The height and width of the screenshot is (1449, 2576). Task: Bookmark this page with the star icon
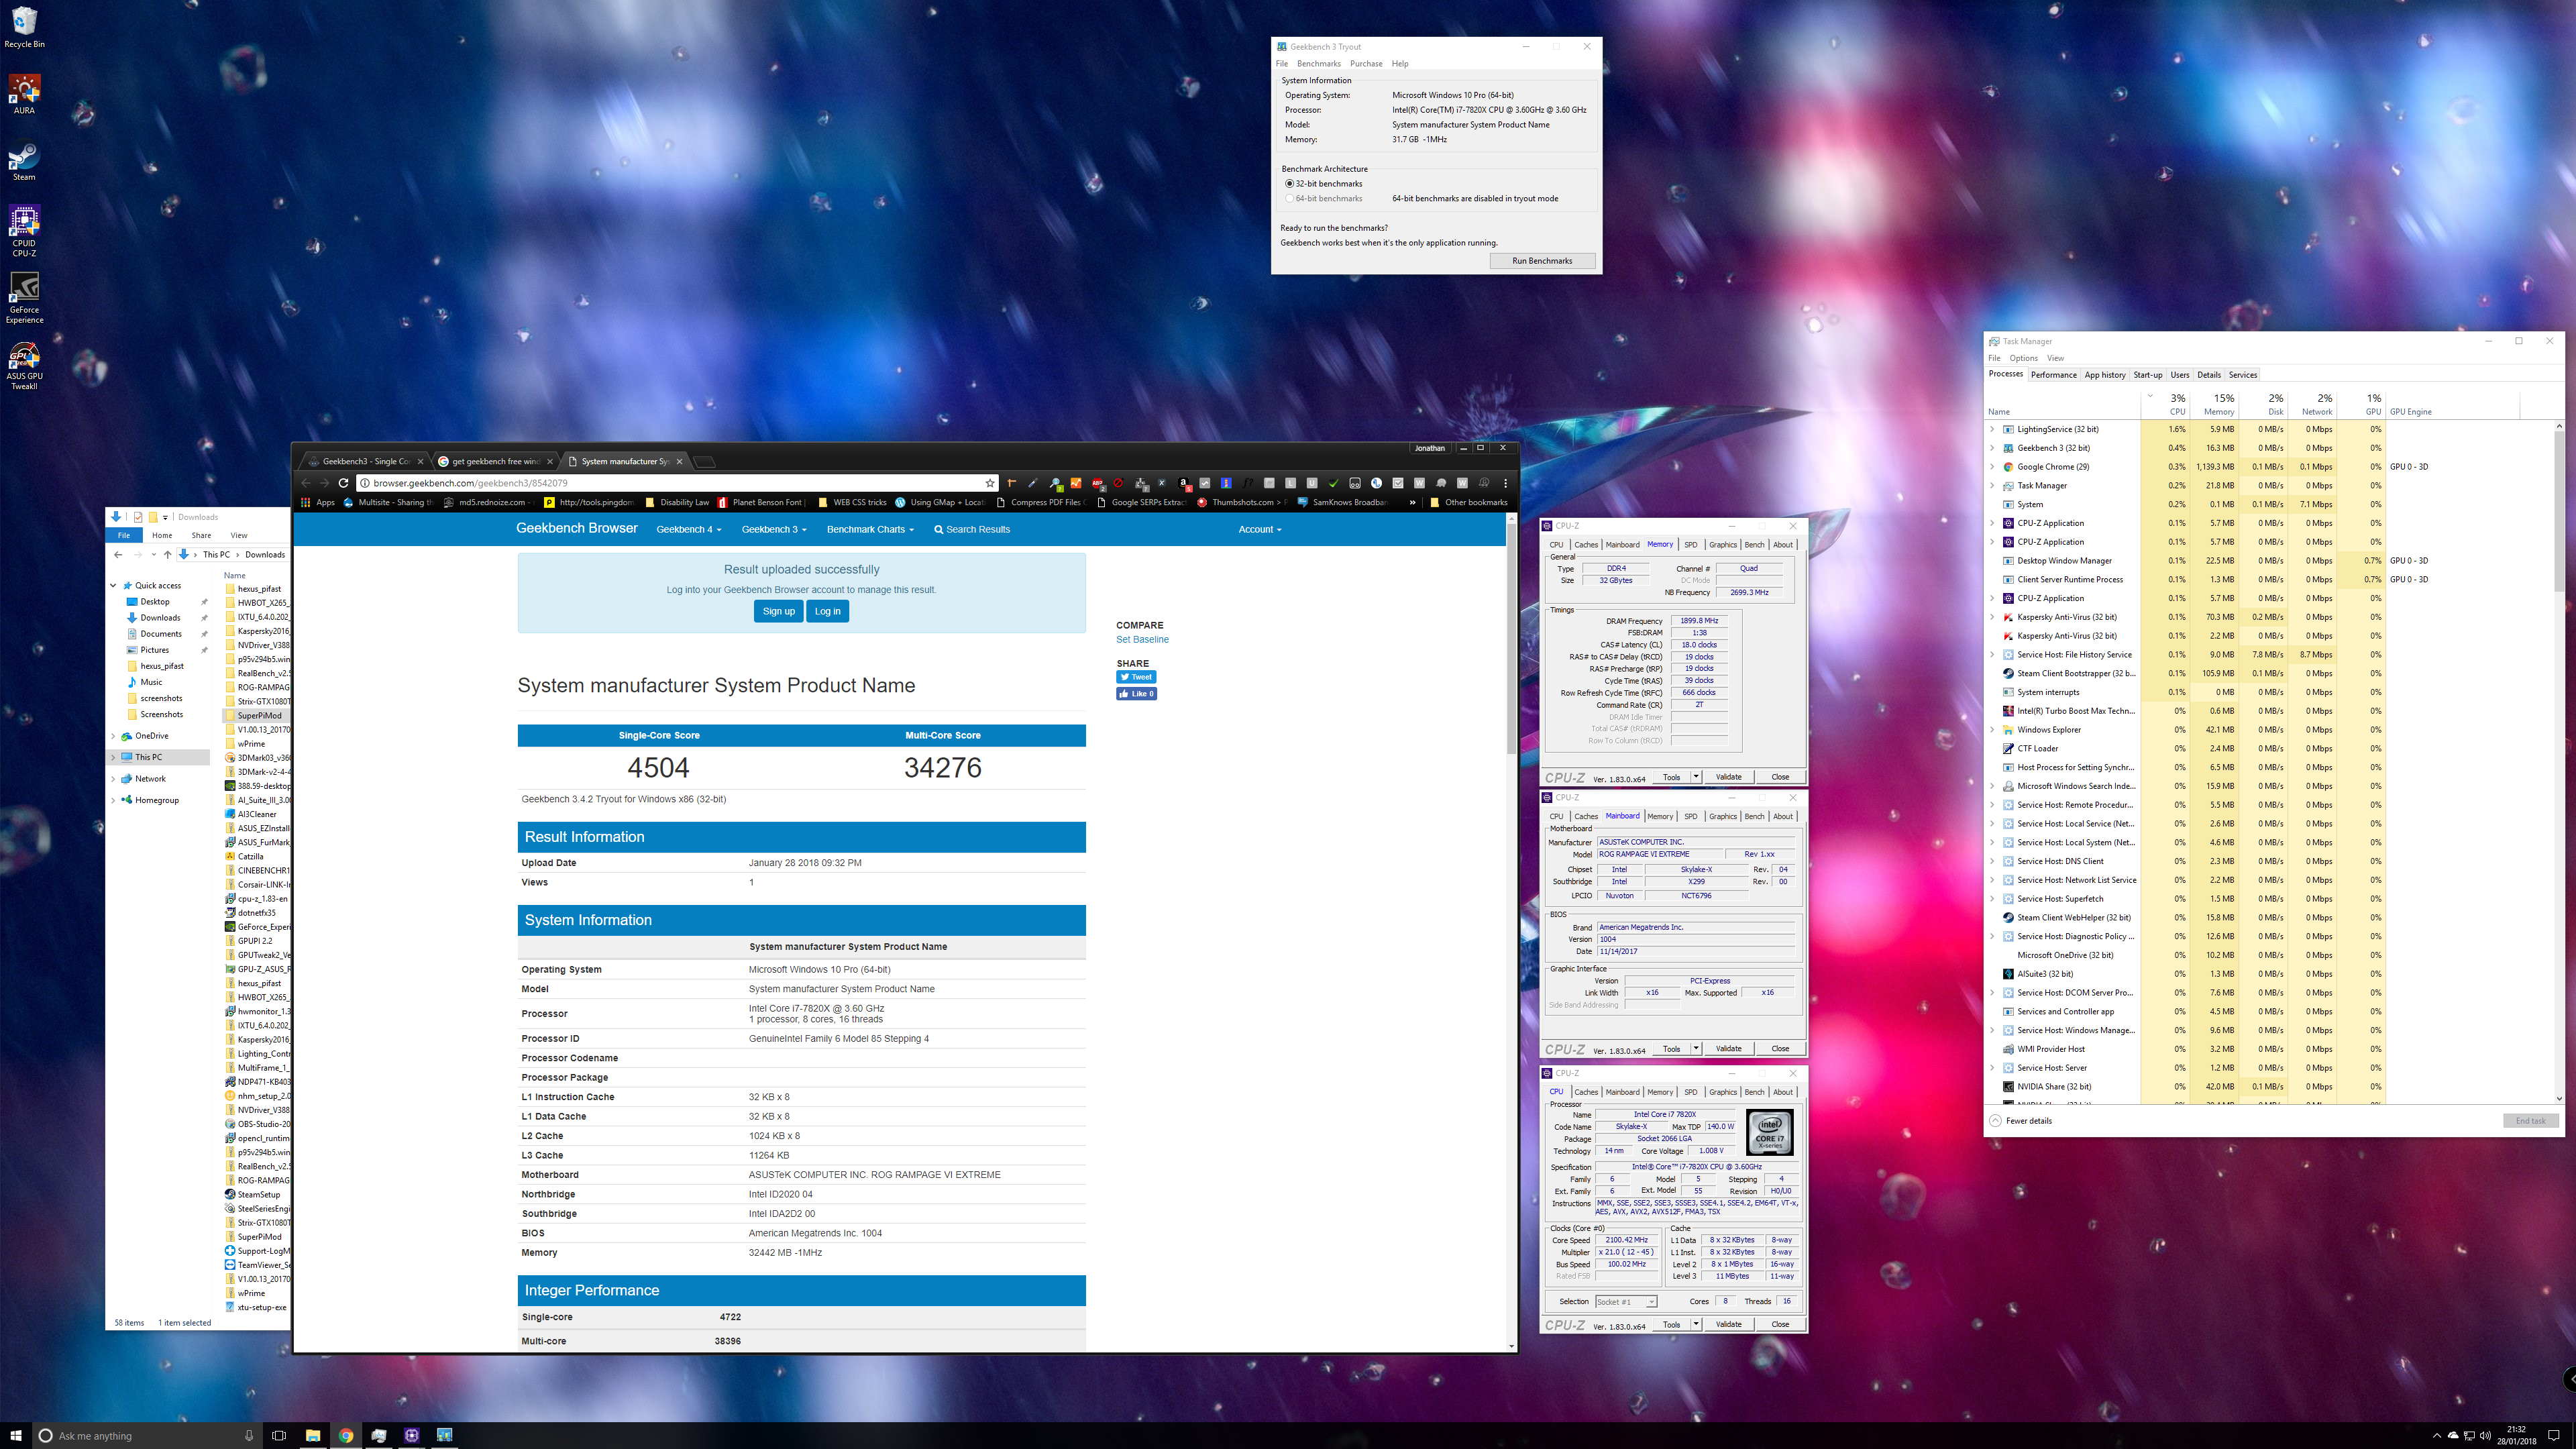pyautogui.click(x=989, y=483)
